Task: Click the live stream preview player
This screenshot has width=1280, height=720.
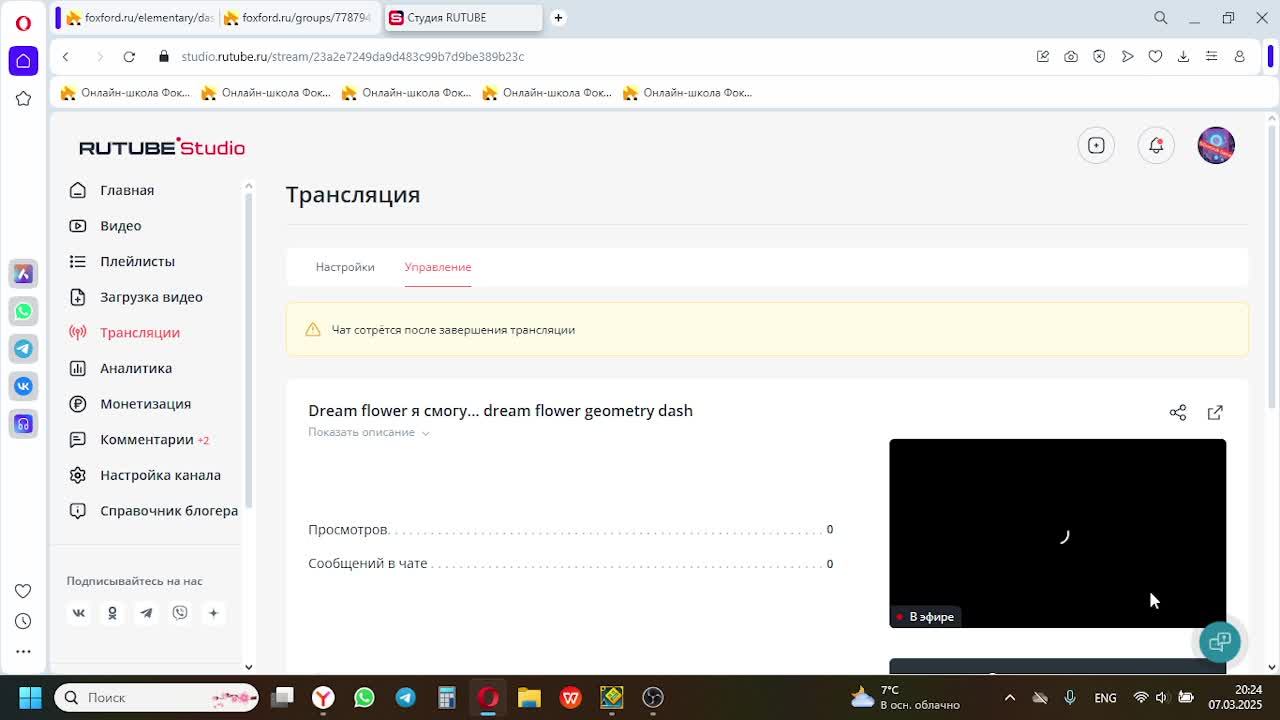Action: point(1057,533)
